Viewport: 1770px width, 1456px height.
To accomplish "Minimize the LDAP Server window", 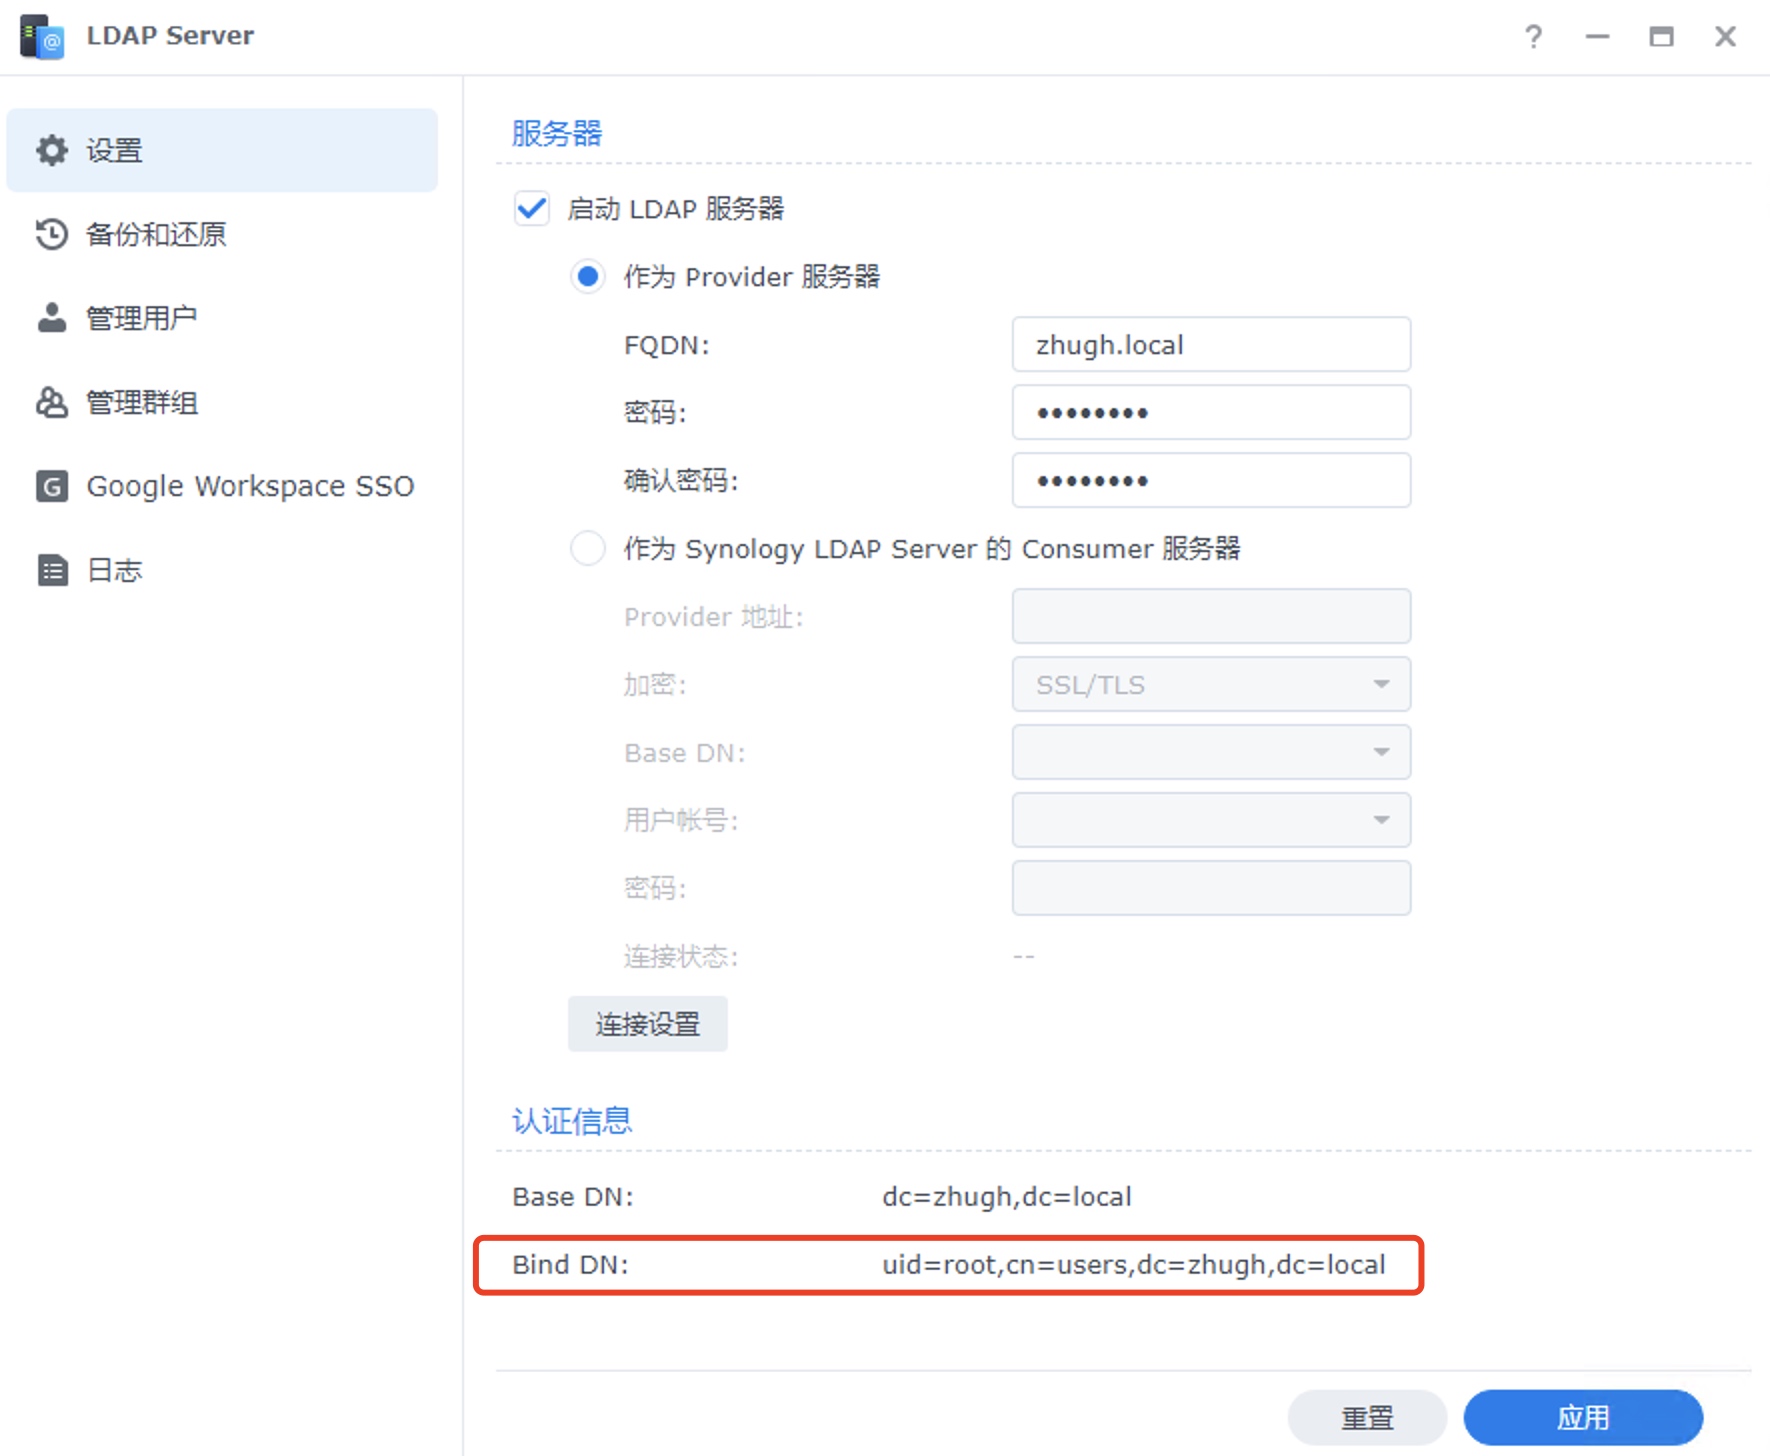I will (1598, 37).
